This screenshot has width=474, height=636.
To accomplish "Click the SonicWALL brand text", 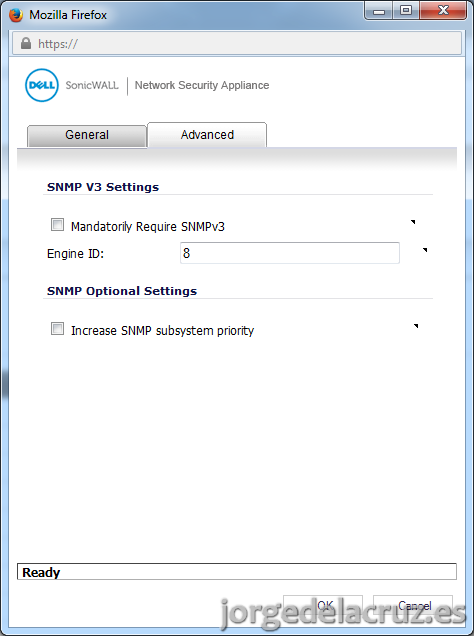I will tap(92, 85).
